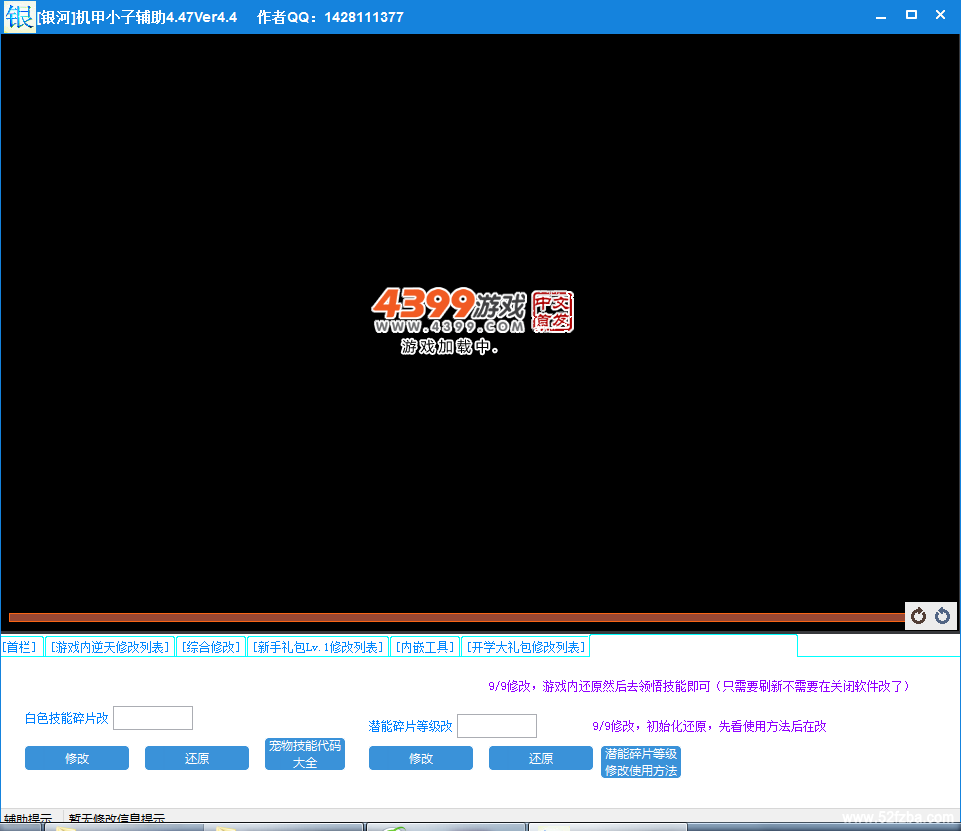
Task: Click the 白色技能碎片改 label
Action: click(67, 718)
